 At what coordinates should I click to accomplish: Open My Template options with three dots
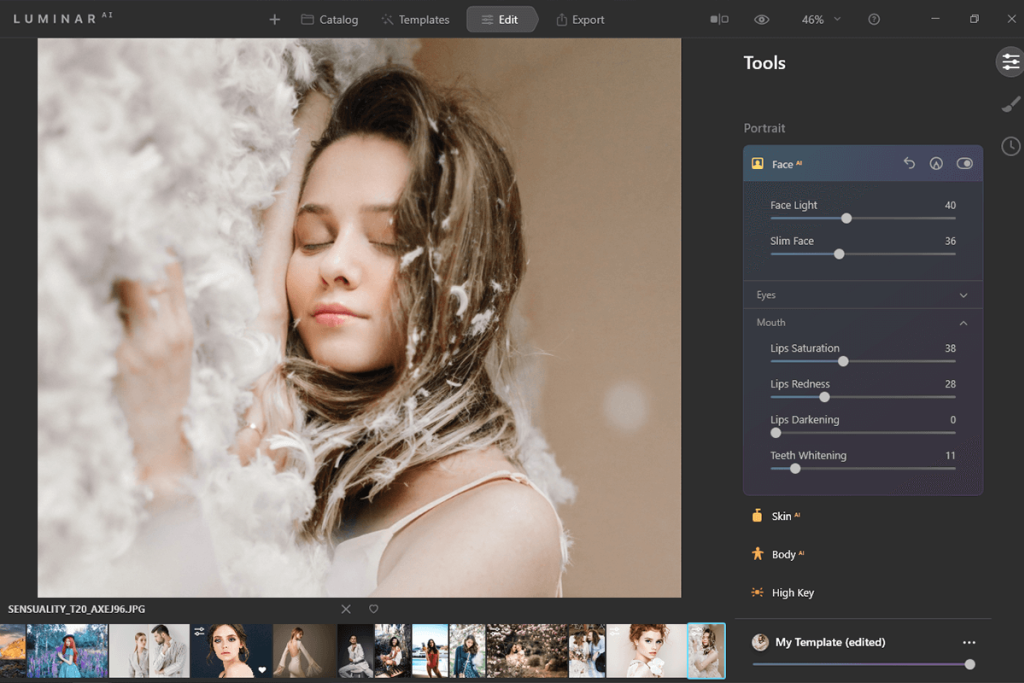click(x=968, y=642)
